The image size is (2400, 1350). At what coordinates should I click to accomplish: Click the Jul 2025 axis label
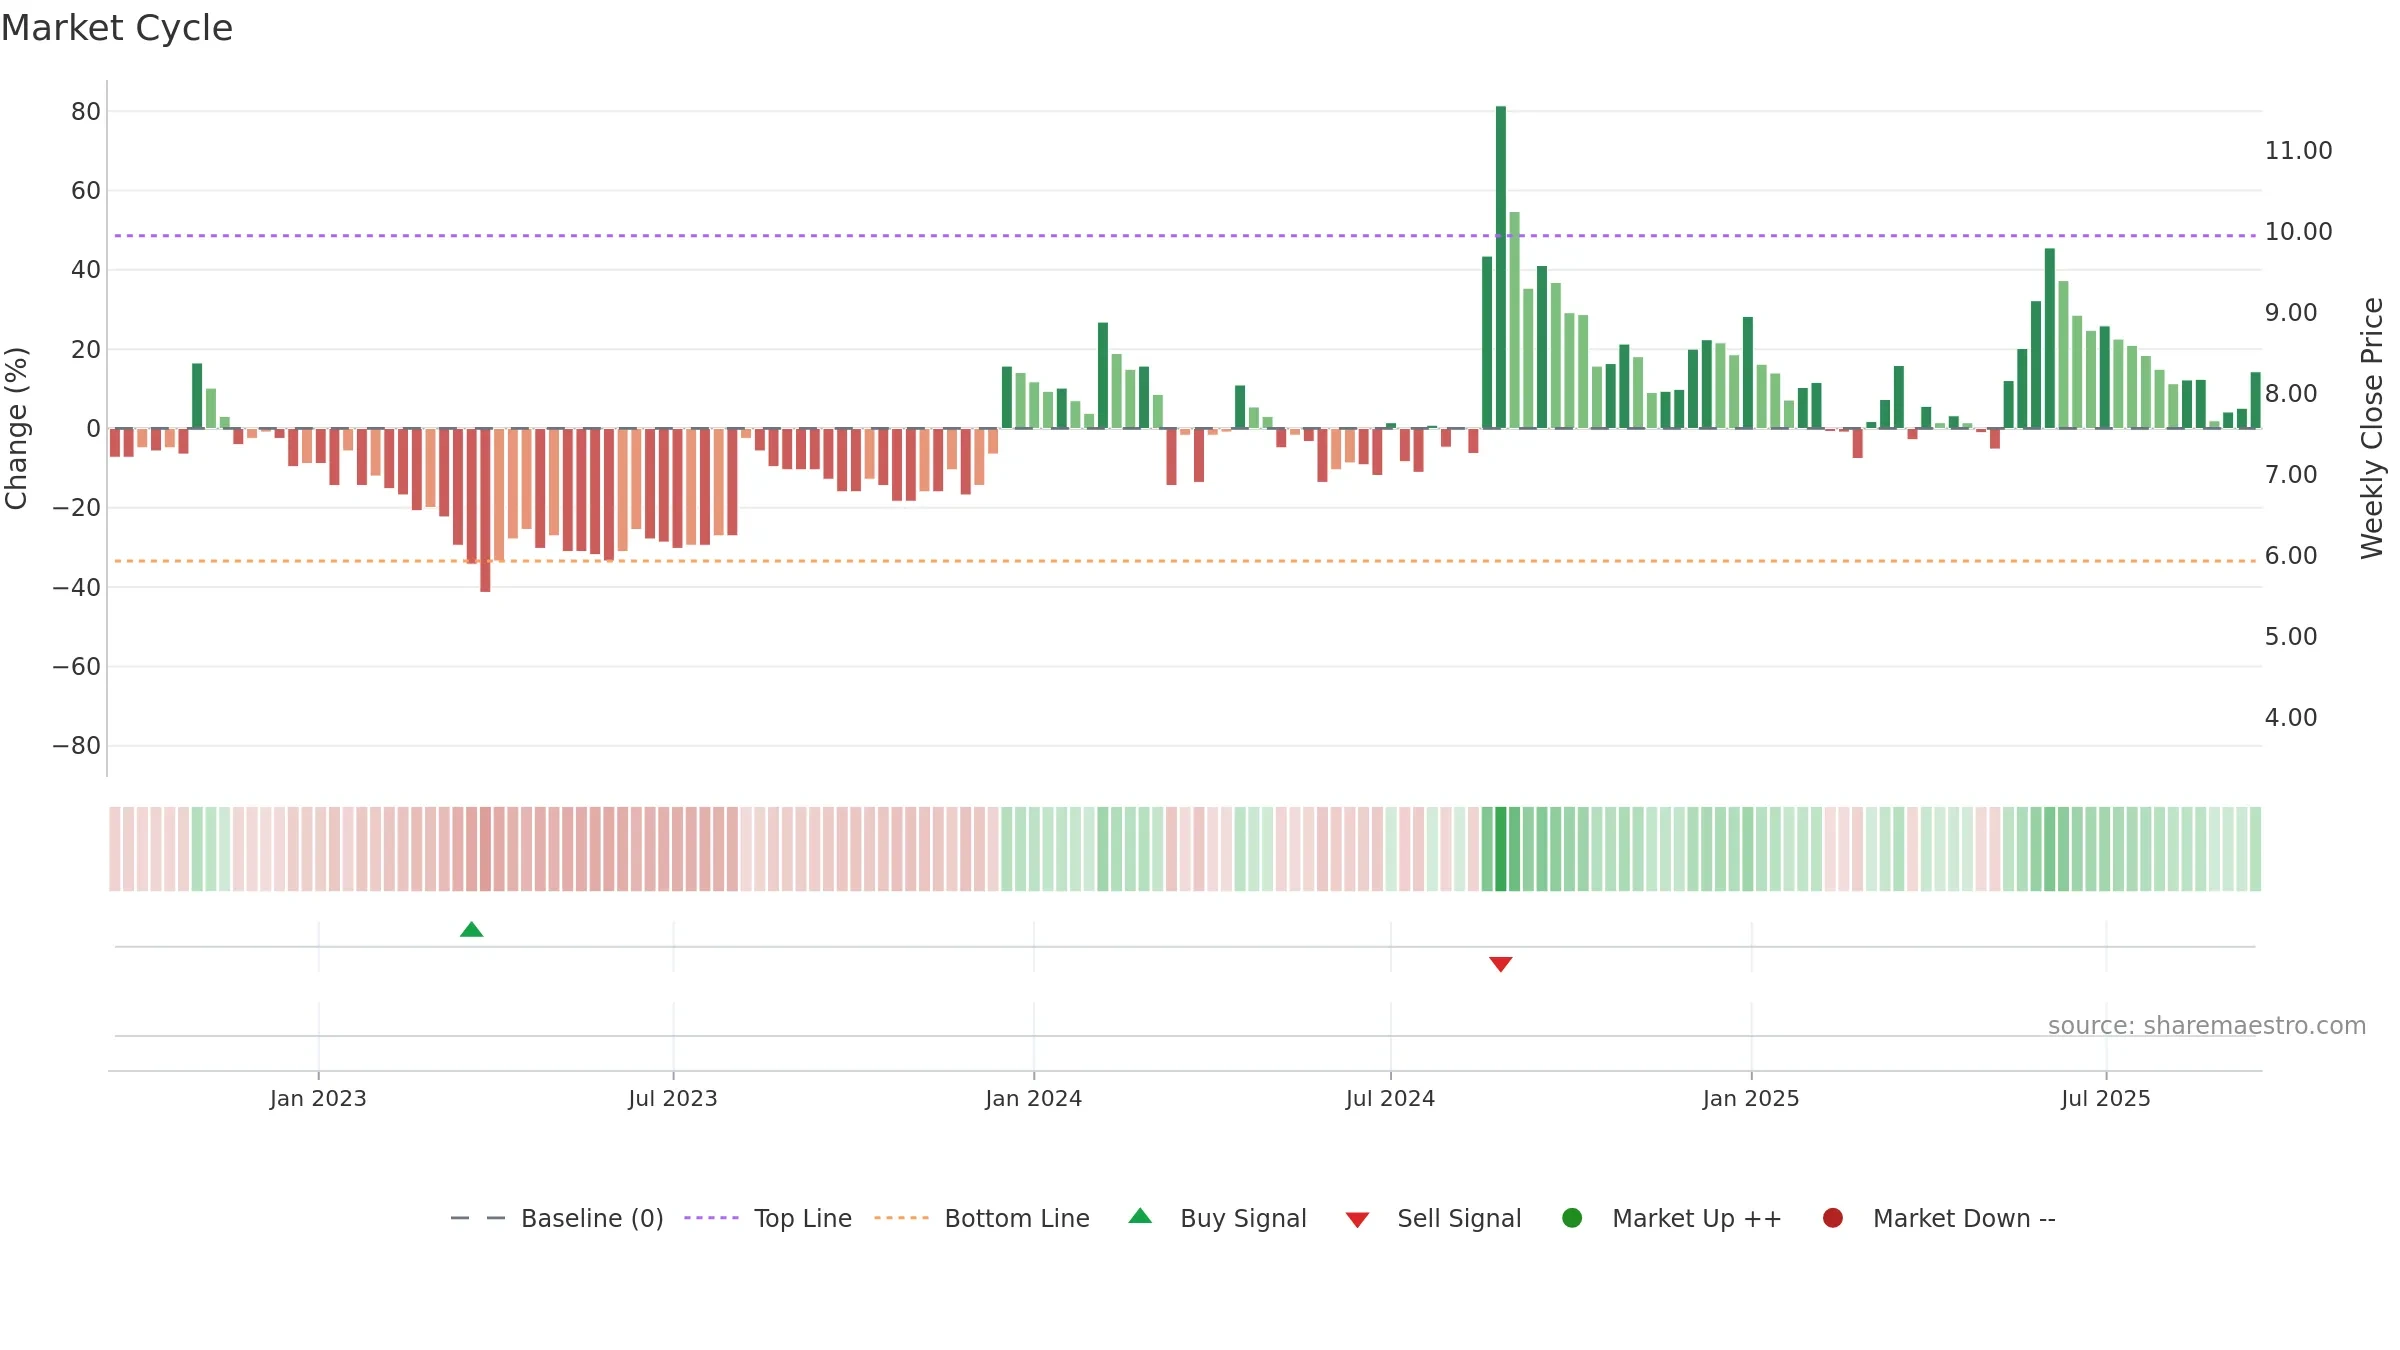coord(2106,1098)
